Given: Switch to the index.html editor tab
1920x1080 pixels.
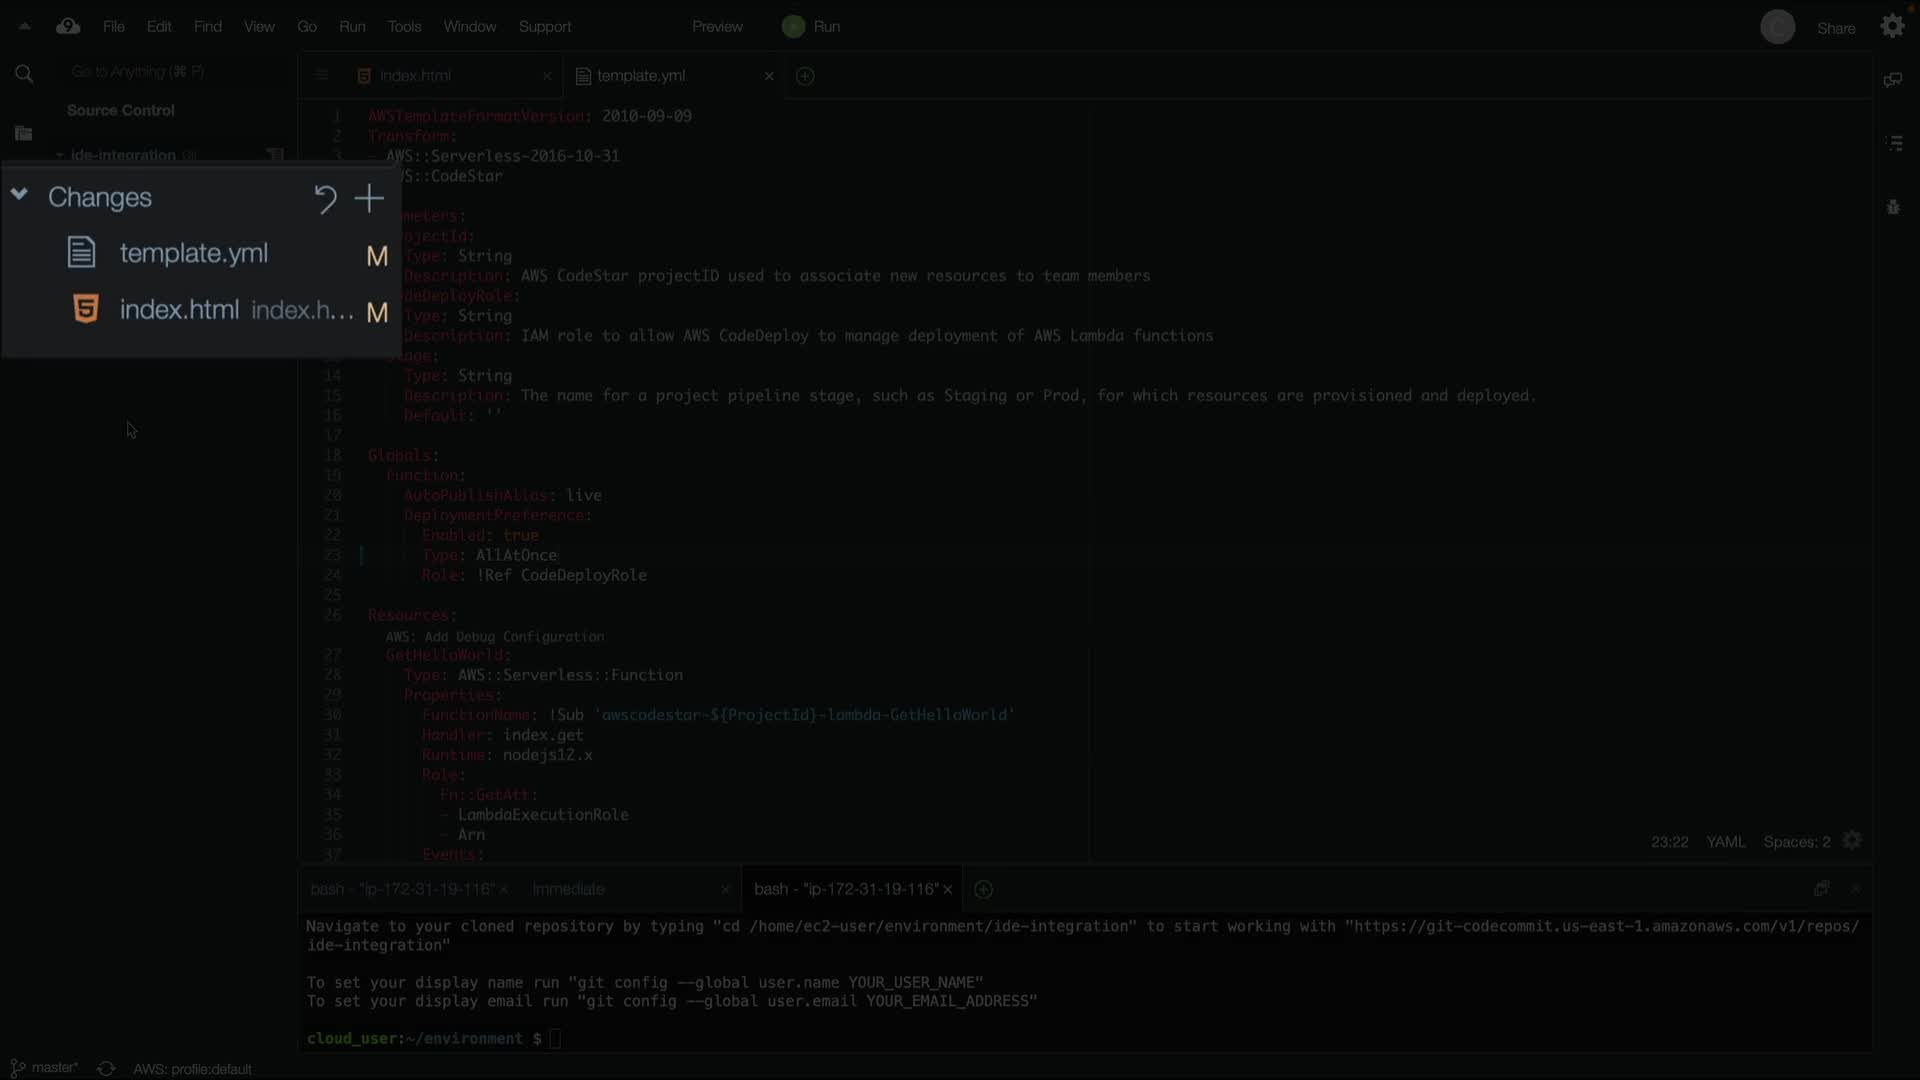Looking at the screenshot, I should tap(415, 76).
